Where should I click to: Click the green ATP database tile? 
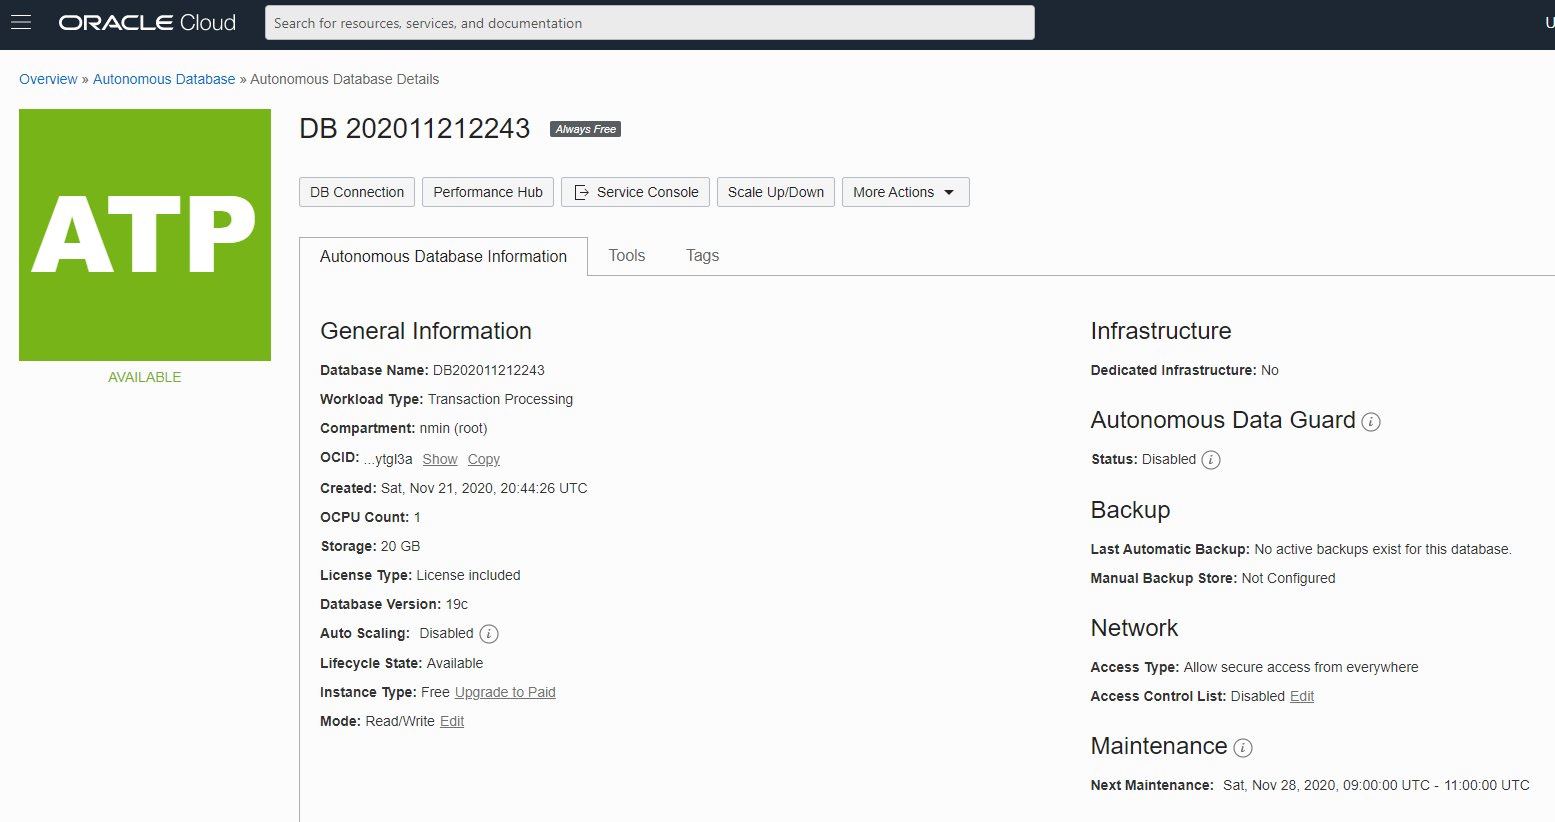(x=145, y=235)
